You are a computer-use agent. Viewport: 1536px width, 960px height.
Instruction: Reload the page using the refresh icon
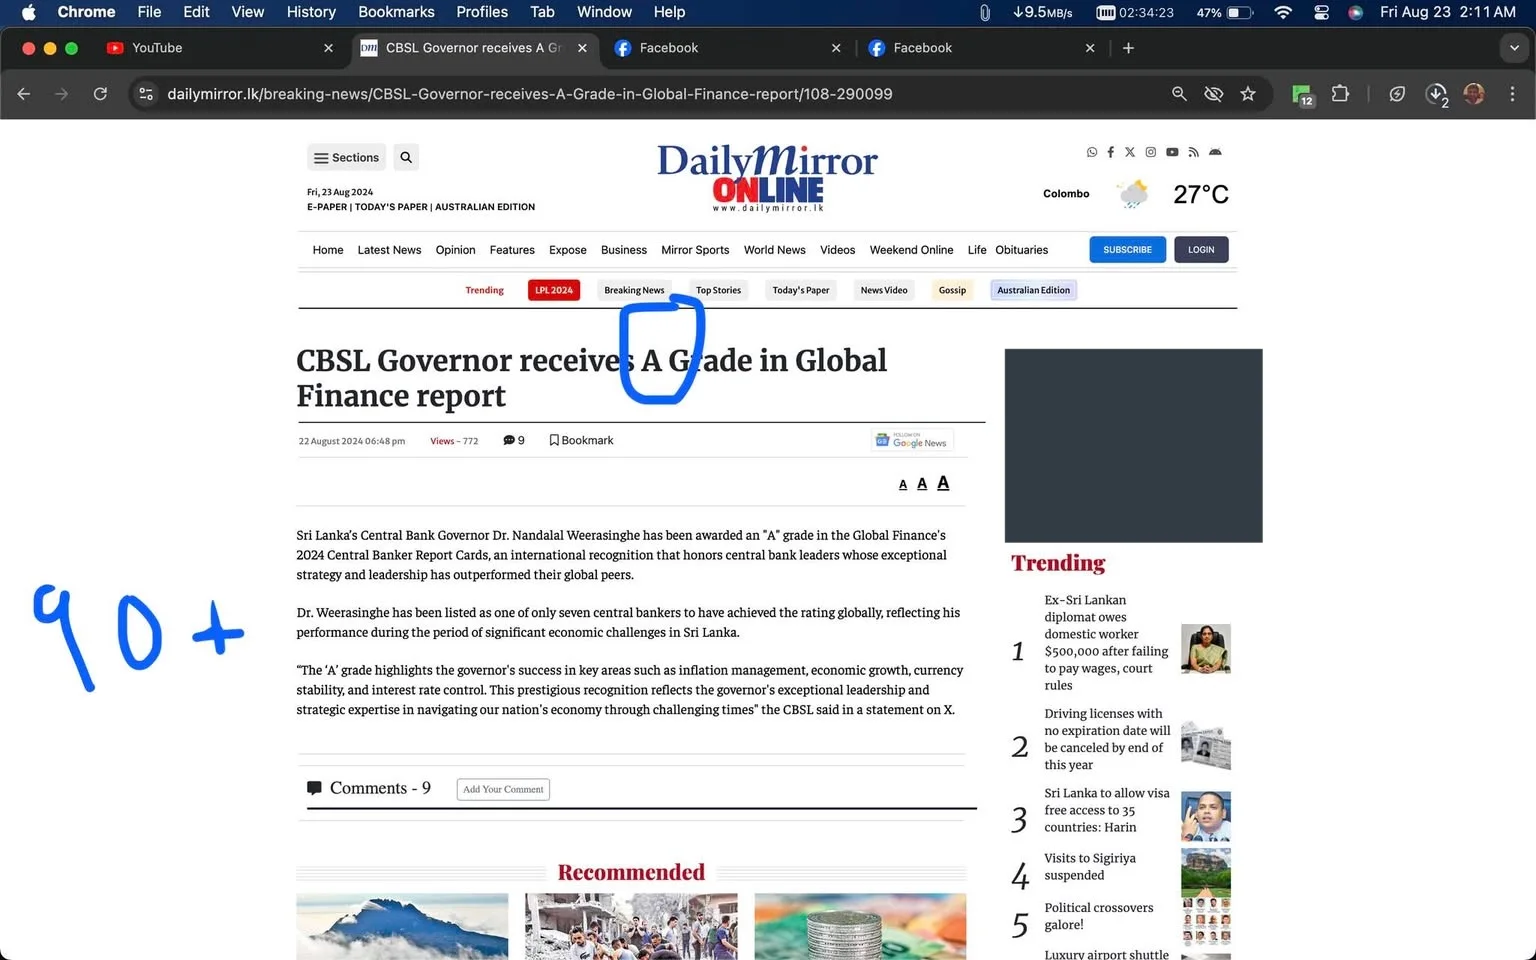[100, 93]
